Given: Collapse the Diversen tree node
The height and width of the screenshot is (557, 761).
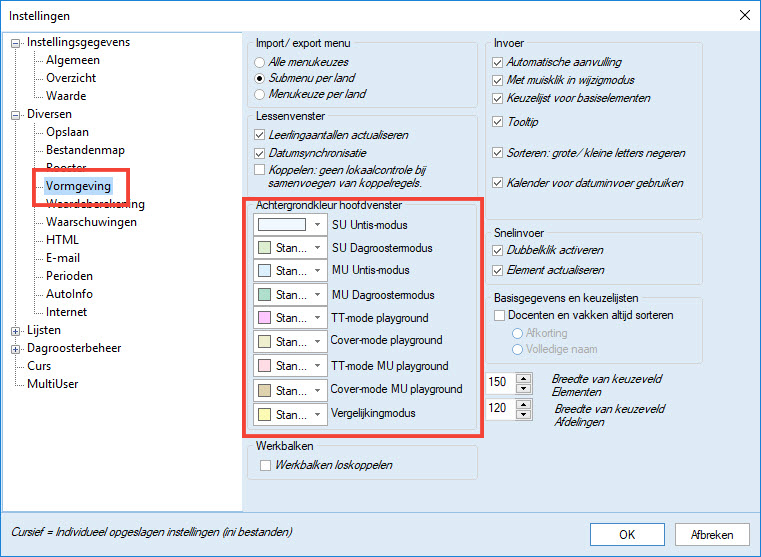Looking at the screenshot, I should [15, 114].
